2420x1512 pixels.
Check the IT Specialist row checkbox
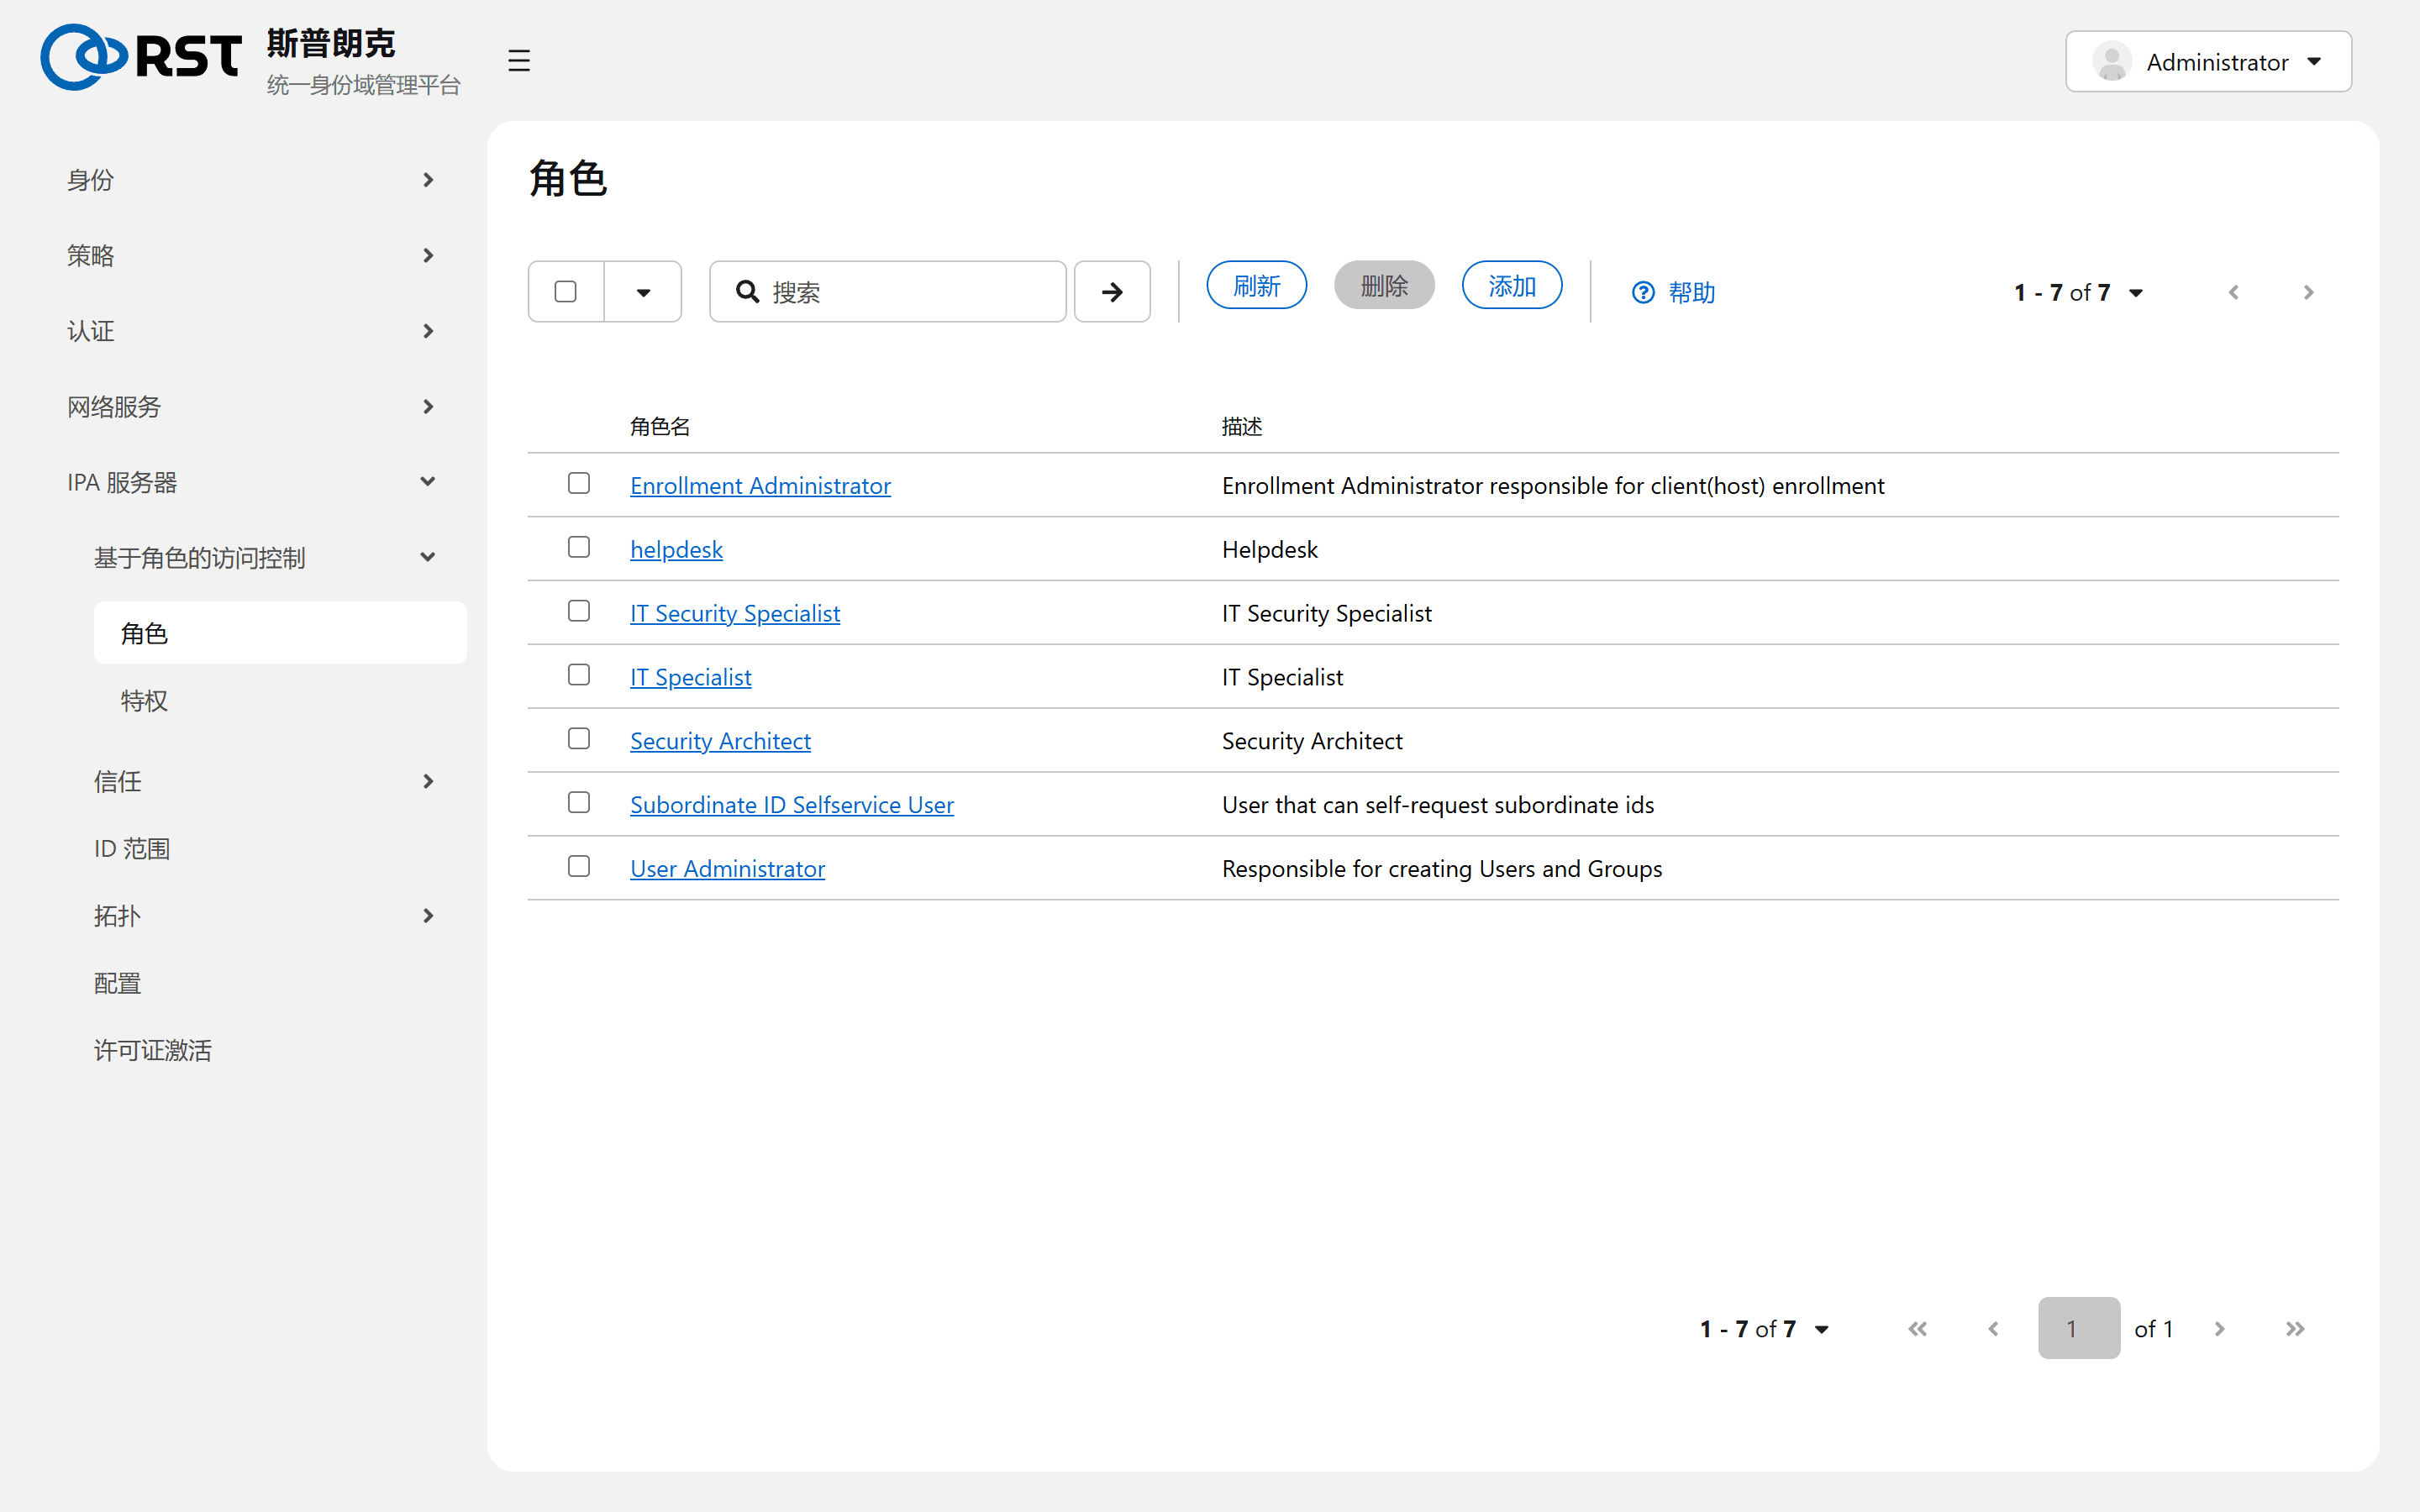coord(579,676)
